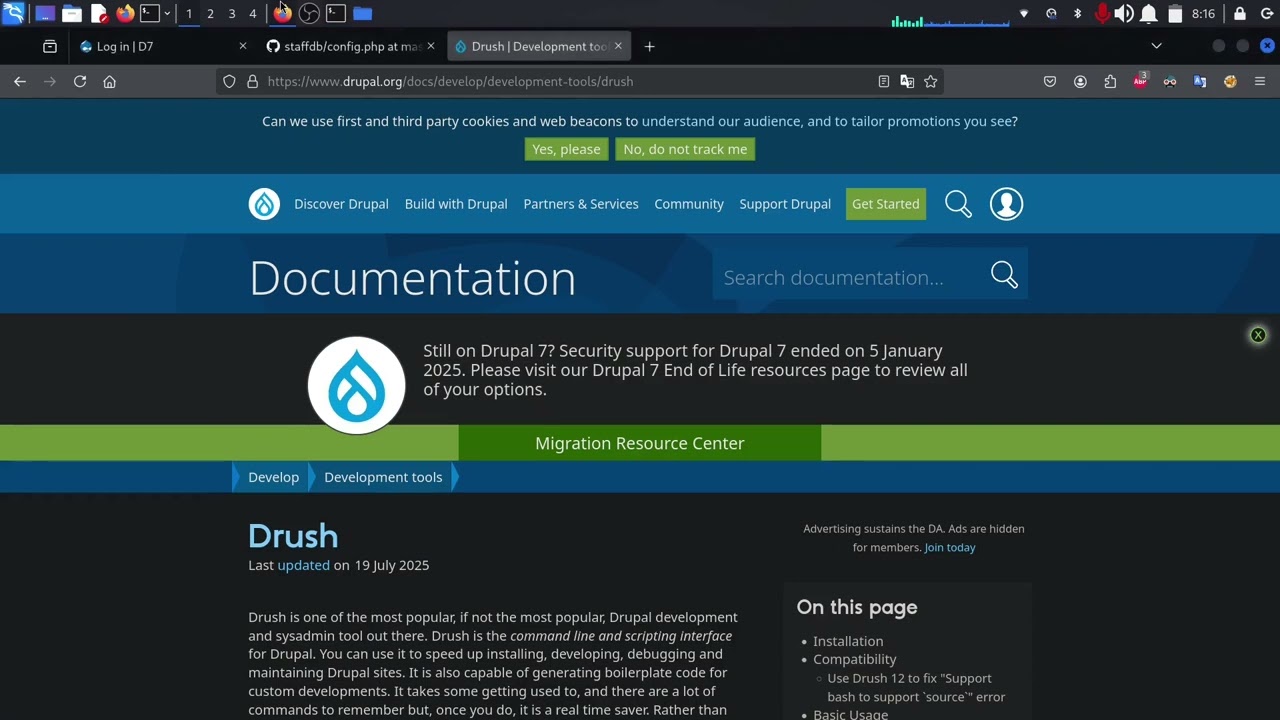Open the Bluetooth tray icon
The height and width of the screenshot is (720, 1280).
[x=1077, y=13]
